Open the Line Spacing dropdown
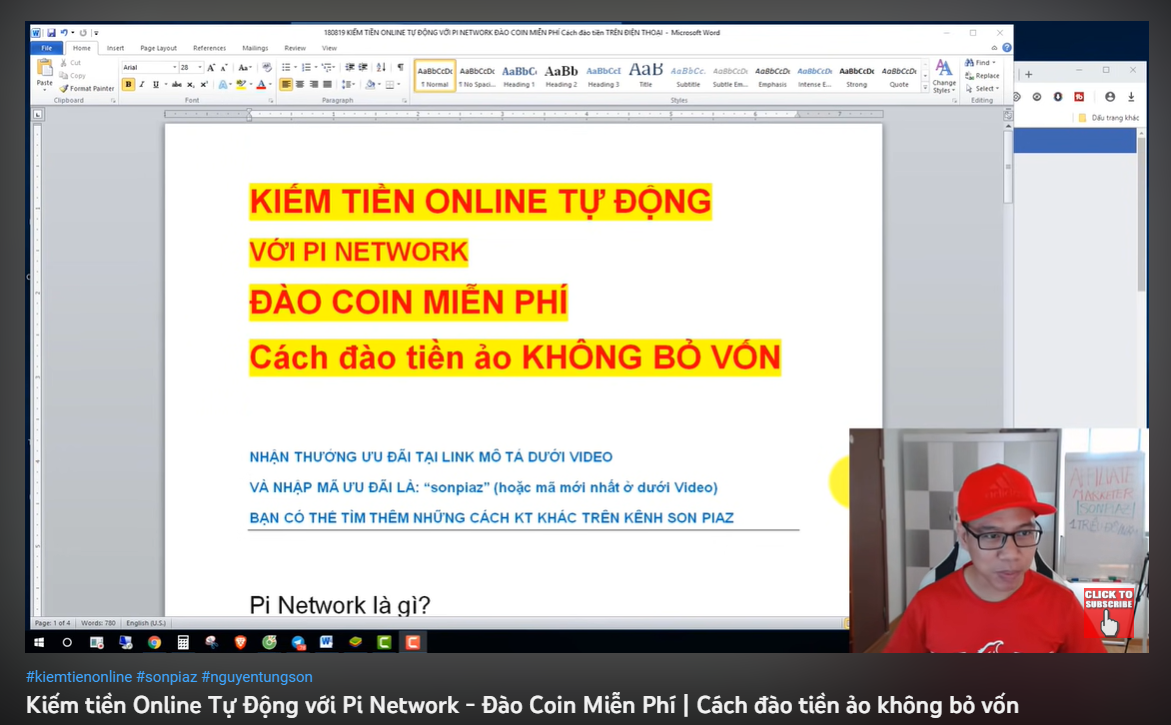Screen dimensions: 1171x725 348,84
